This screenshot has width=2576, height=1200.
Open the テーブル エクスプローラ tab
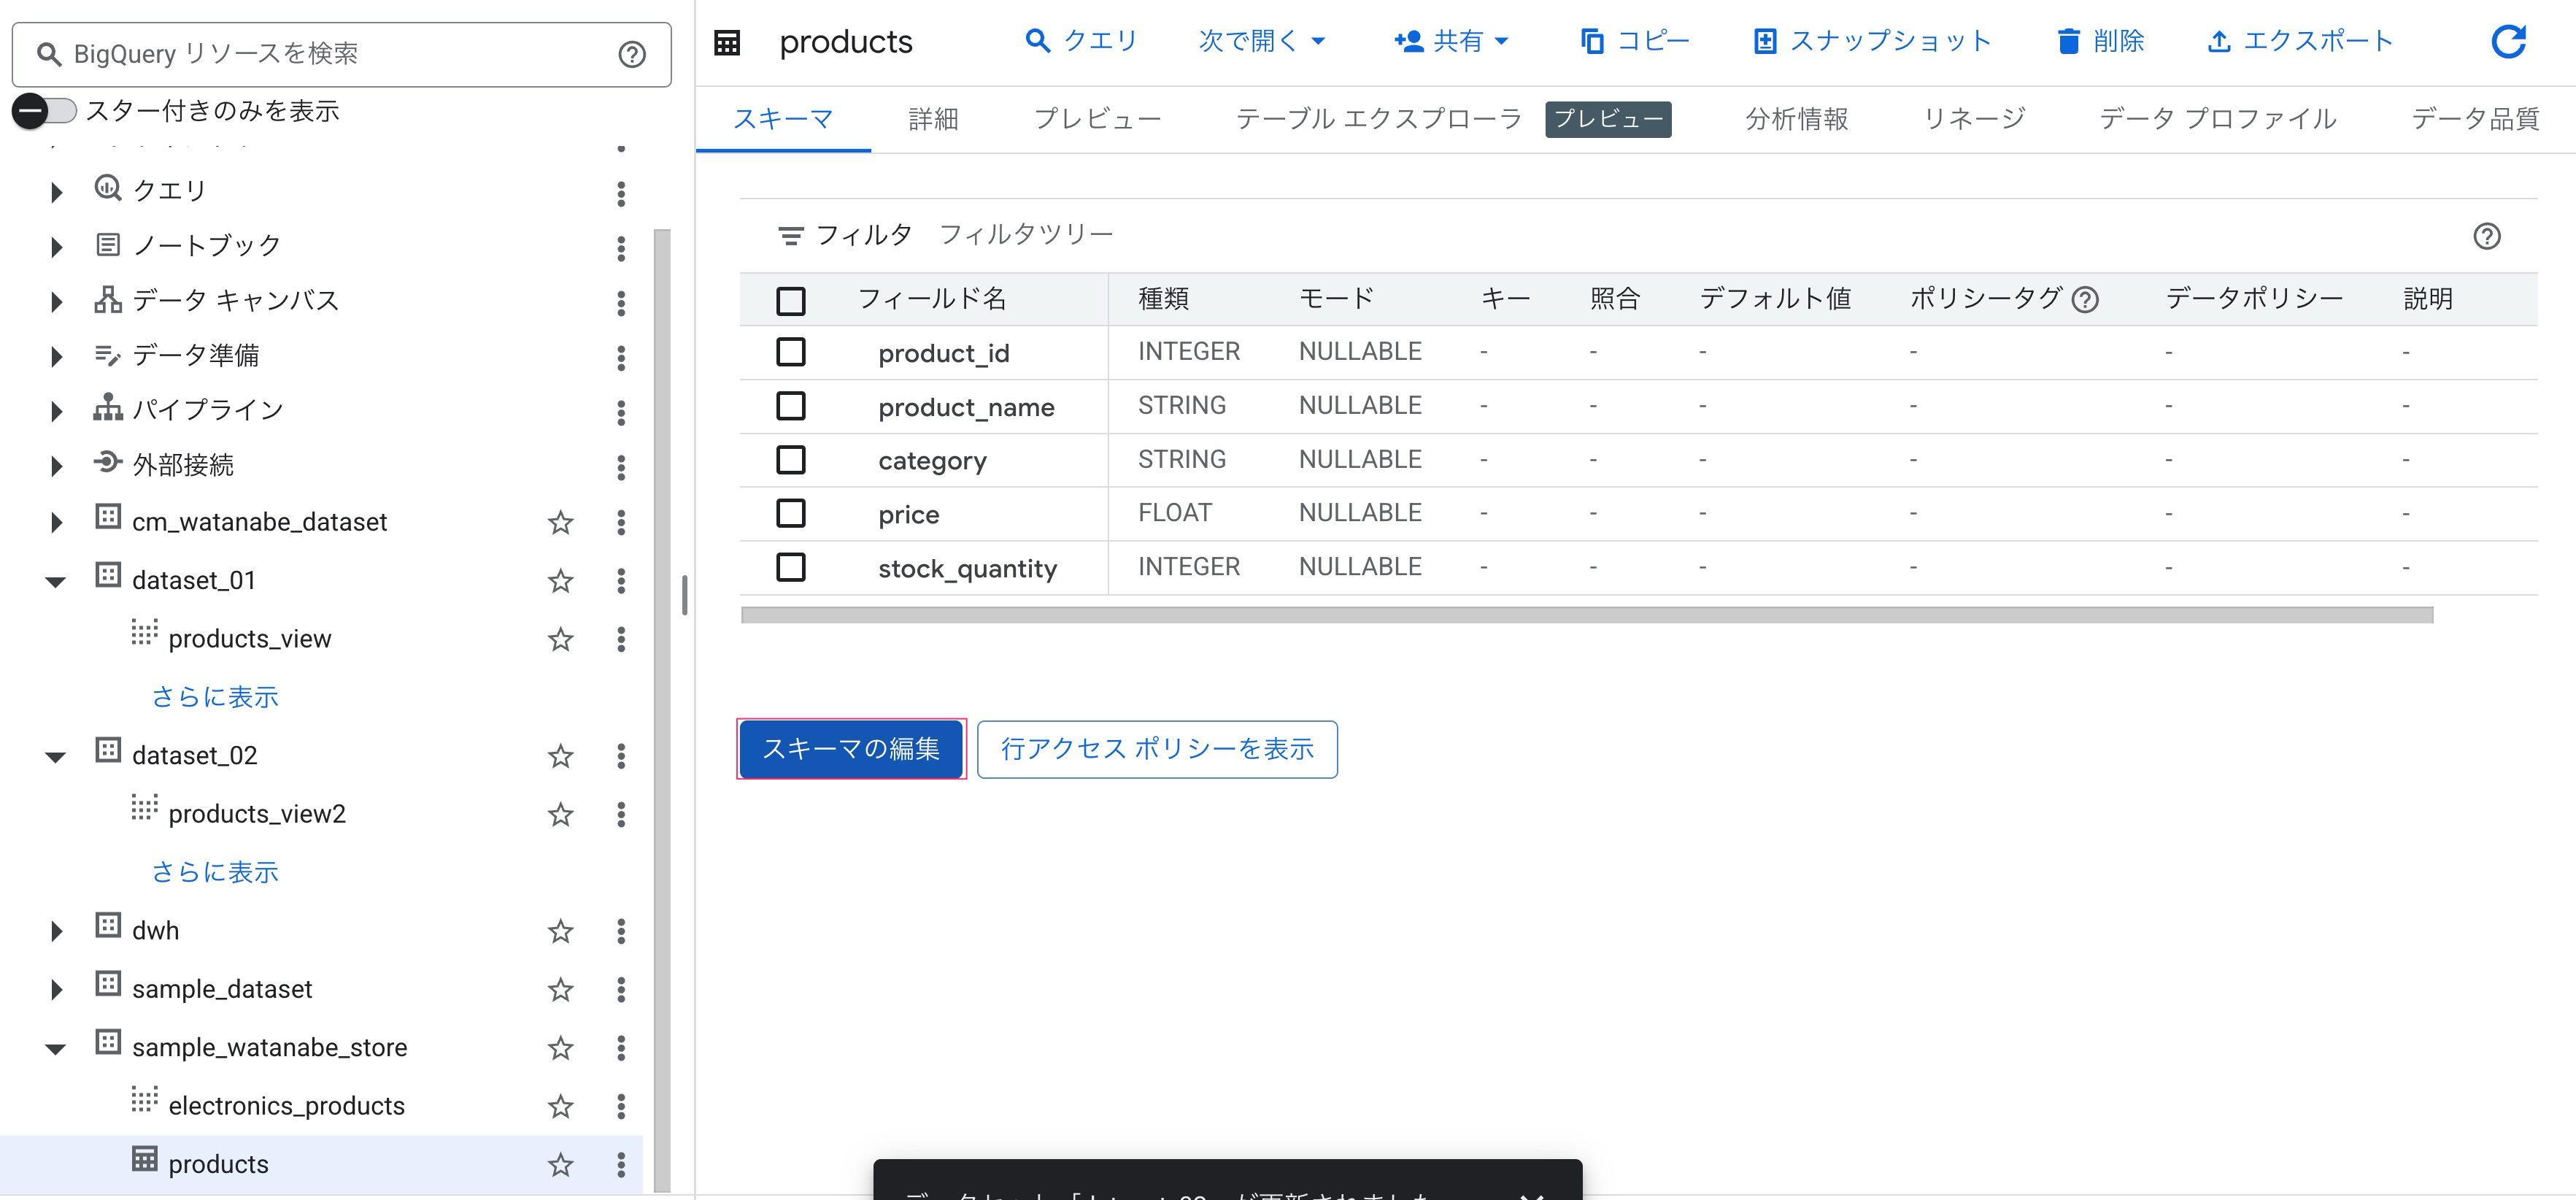pyautogui.click(x=1378, y=119)
